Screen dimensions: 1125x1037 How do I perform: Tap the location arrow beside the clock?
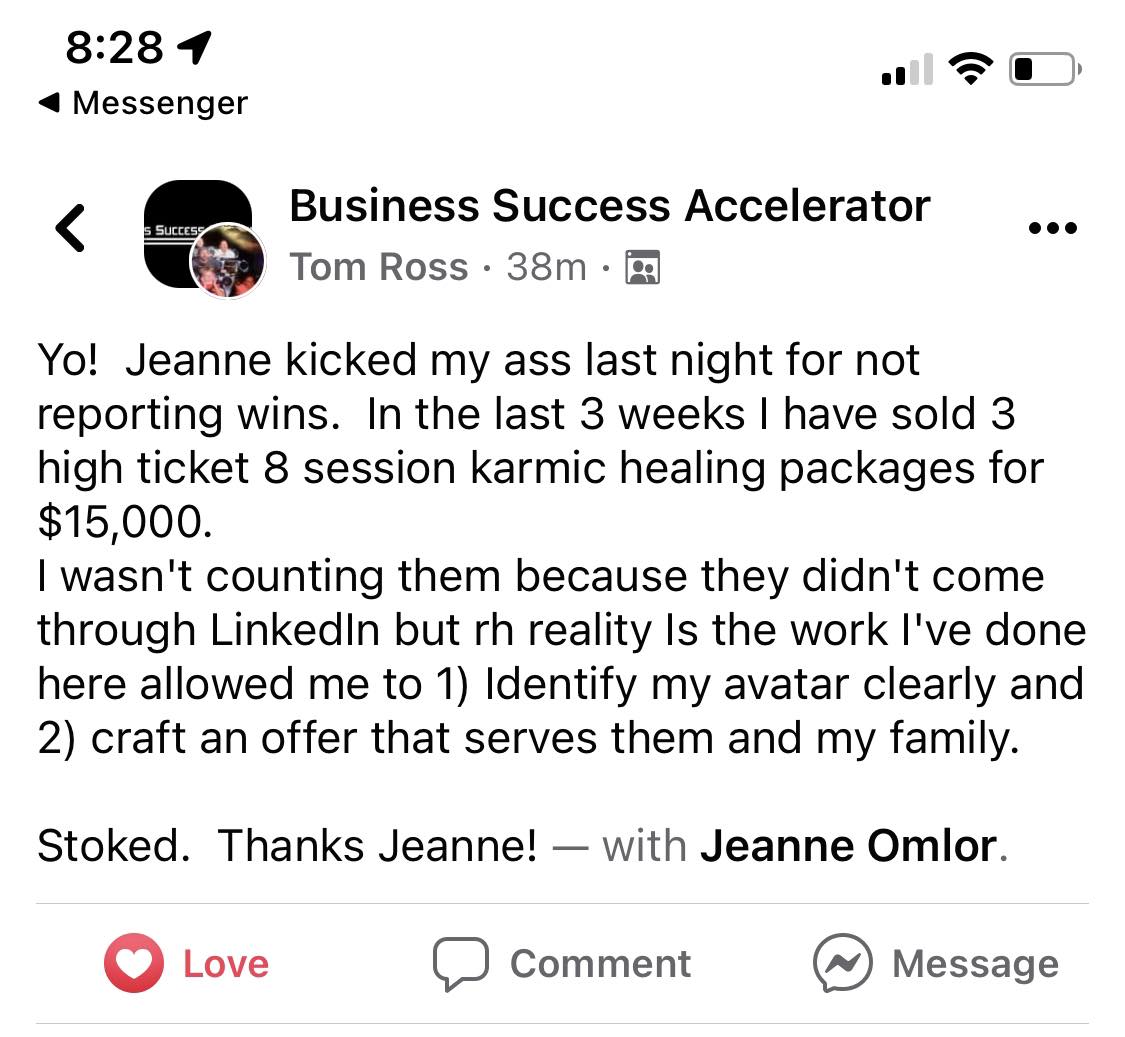click(193, 46)
